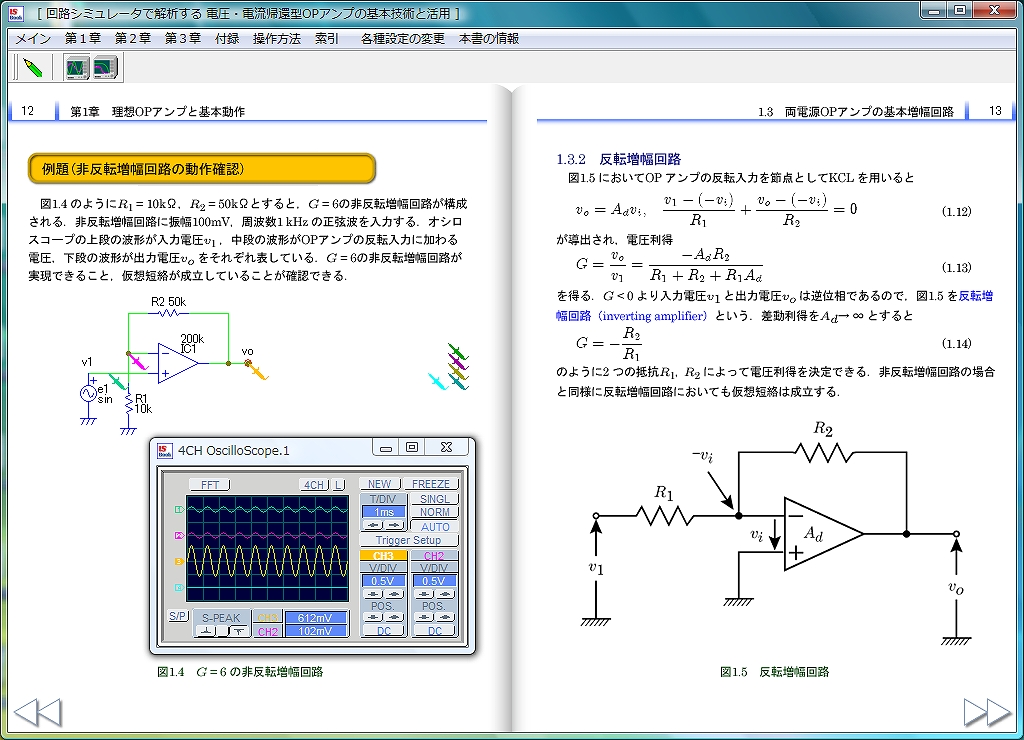
Task: Go to next page with double right arrow
Action: coord(987,712)
